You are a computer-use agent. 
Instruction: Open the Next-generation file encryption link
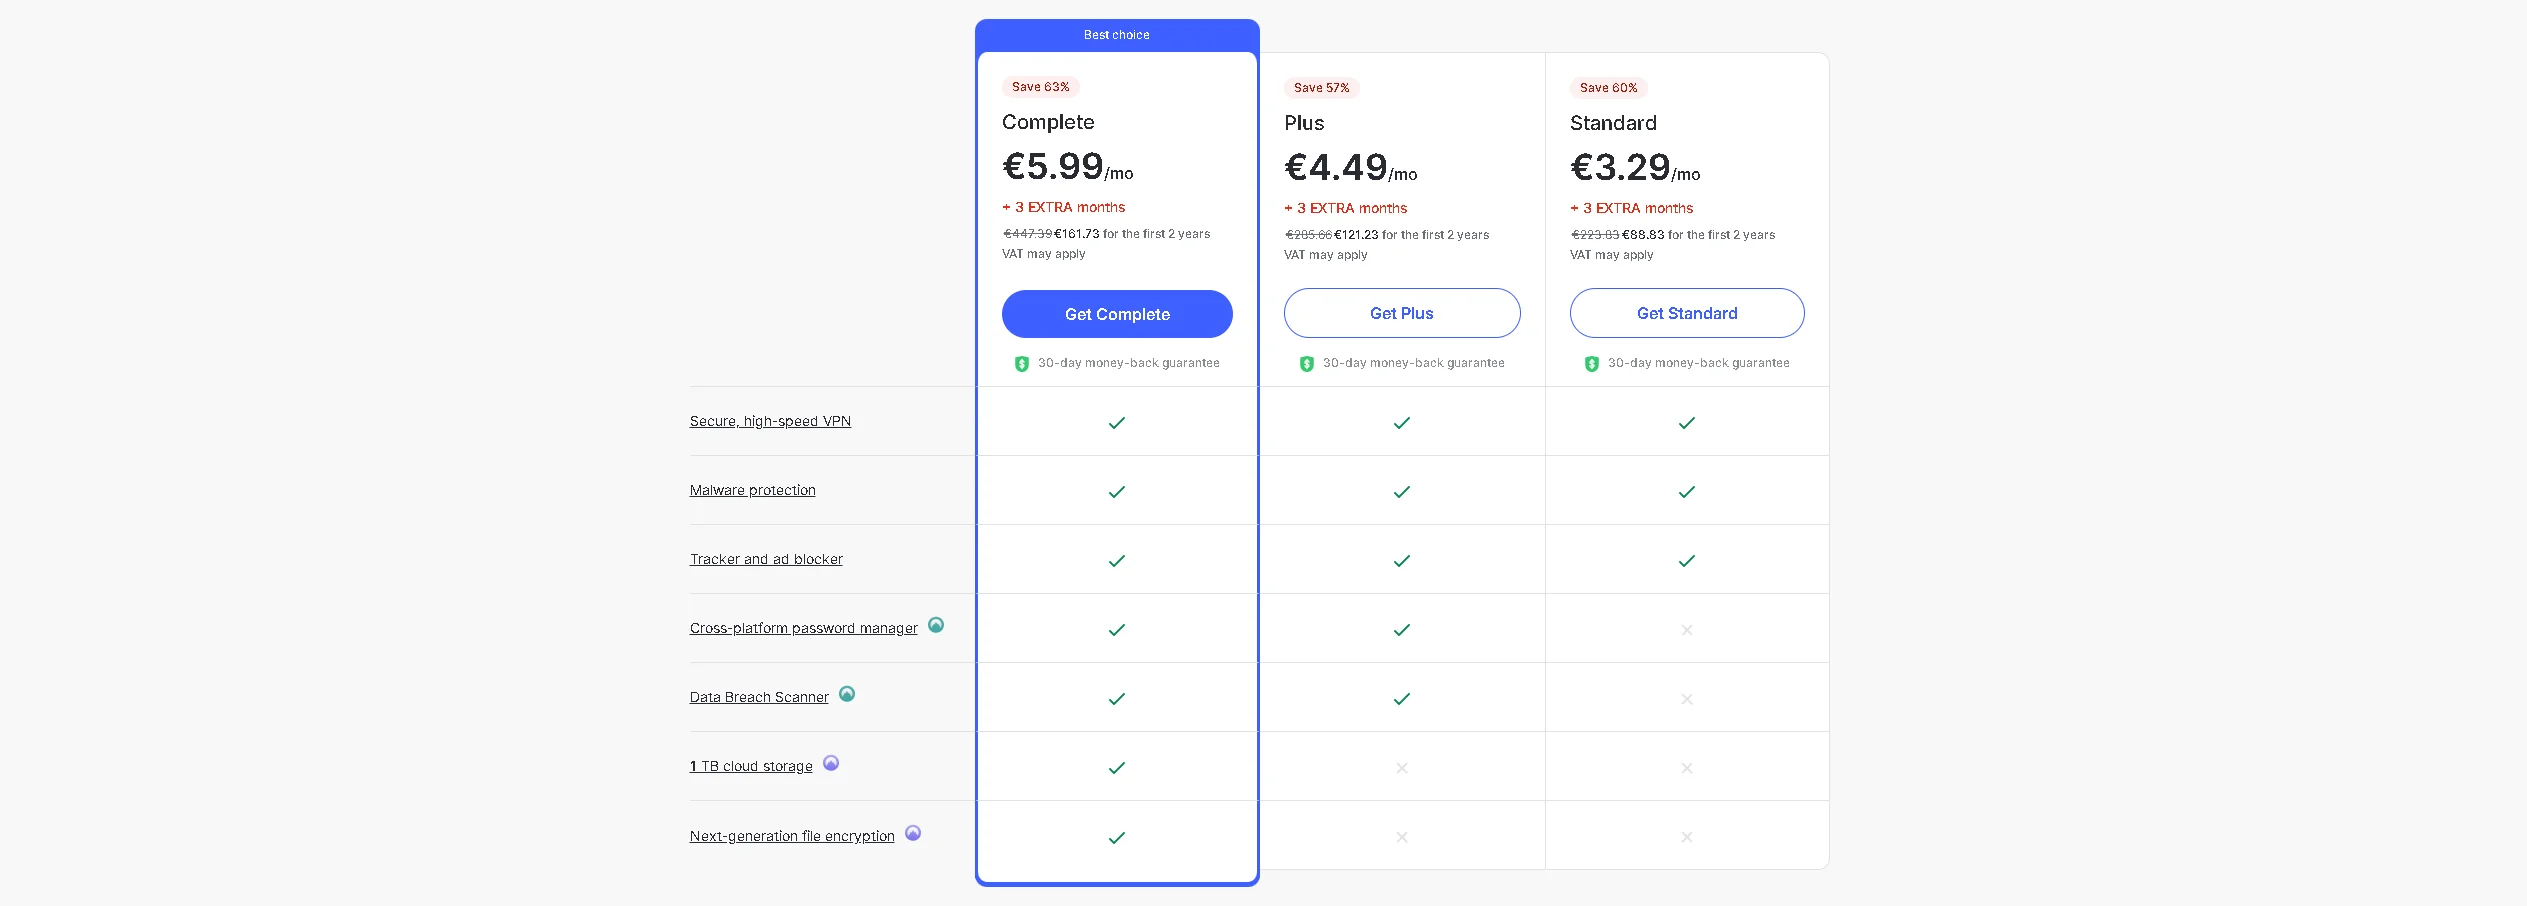click(x=792, y=836)
